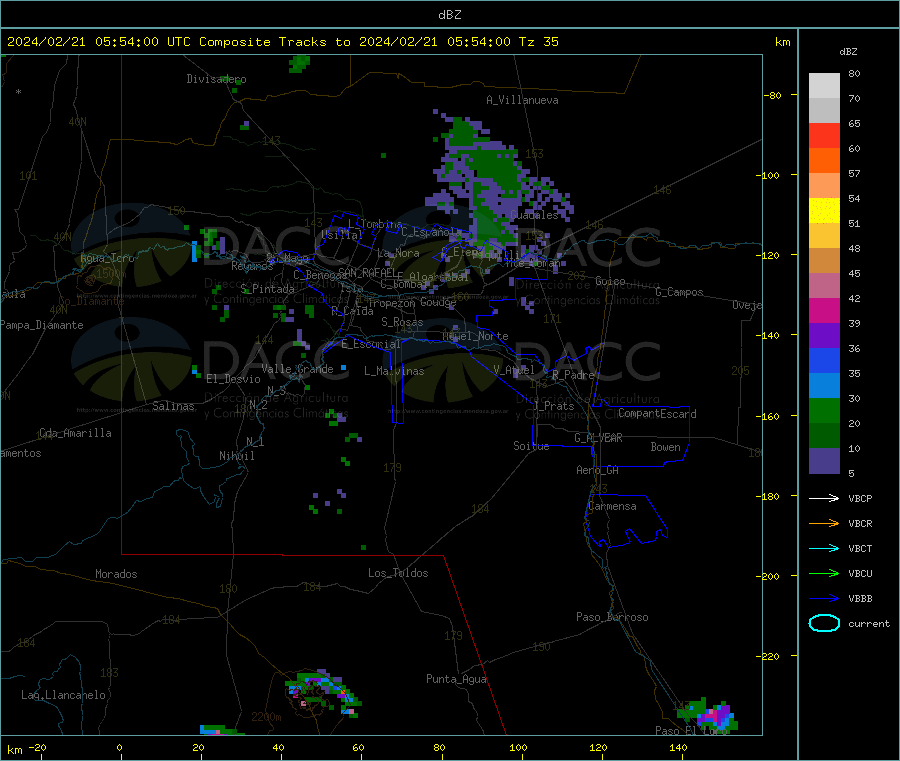Click the 'Paso_Barroso' map label

612,617
